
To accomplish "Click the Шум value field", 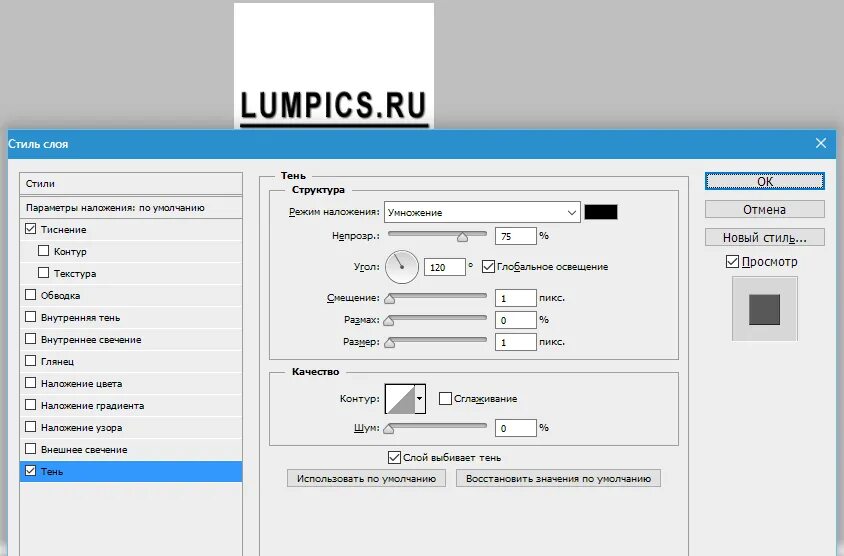I will click(516, 428).
